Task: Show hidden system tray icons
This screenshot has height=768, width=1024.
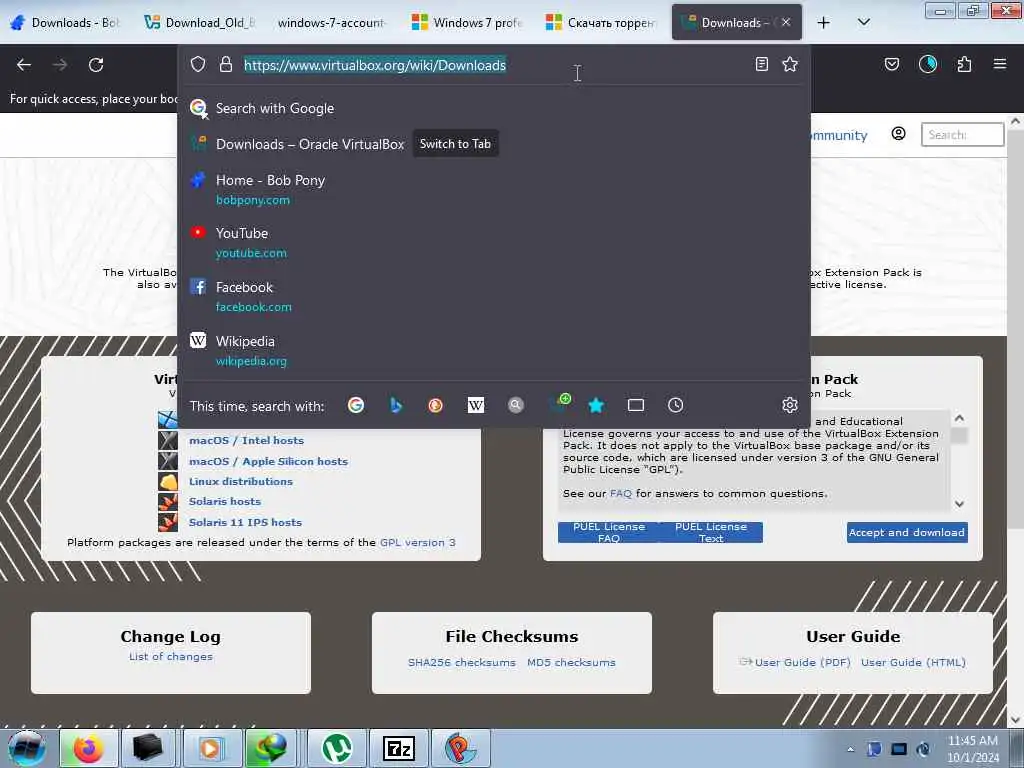Action: point(850,750)
